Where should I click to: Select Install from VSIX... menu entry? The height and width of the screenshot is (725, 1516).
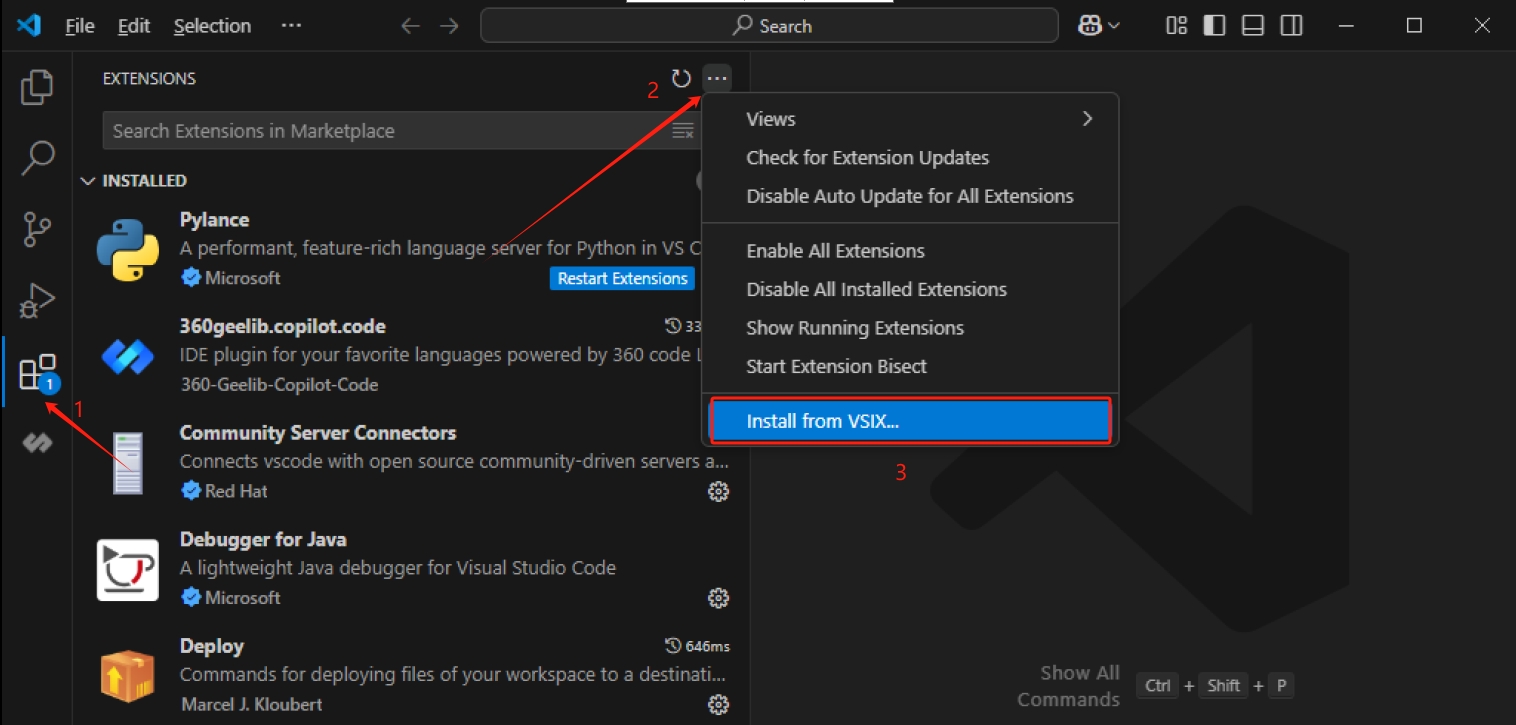coord(910,421)
